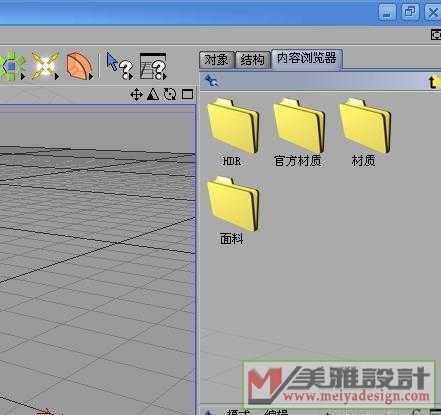Click the yellow crossed-arrows generator tool icon
The image size is (441, 415).
[45, 66]
